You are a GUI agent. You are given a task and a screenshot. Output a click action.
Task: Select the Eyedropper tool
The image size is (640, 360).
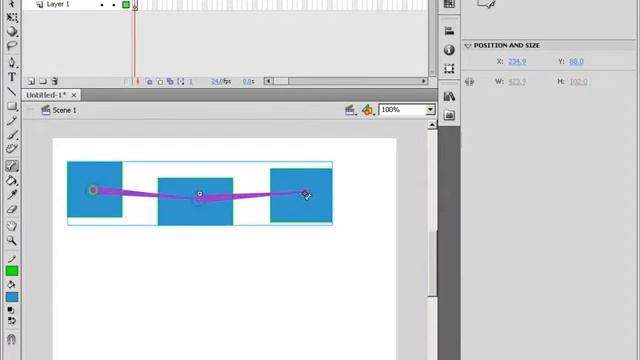tap(12, 195)
